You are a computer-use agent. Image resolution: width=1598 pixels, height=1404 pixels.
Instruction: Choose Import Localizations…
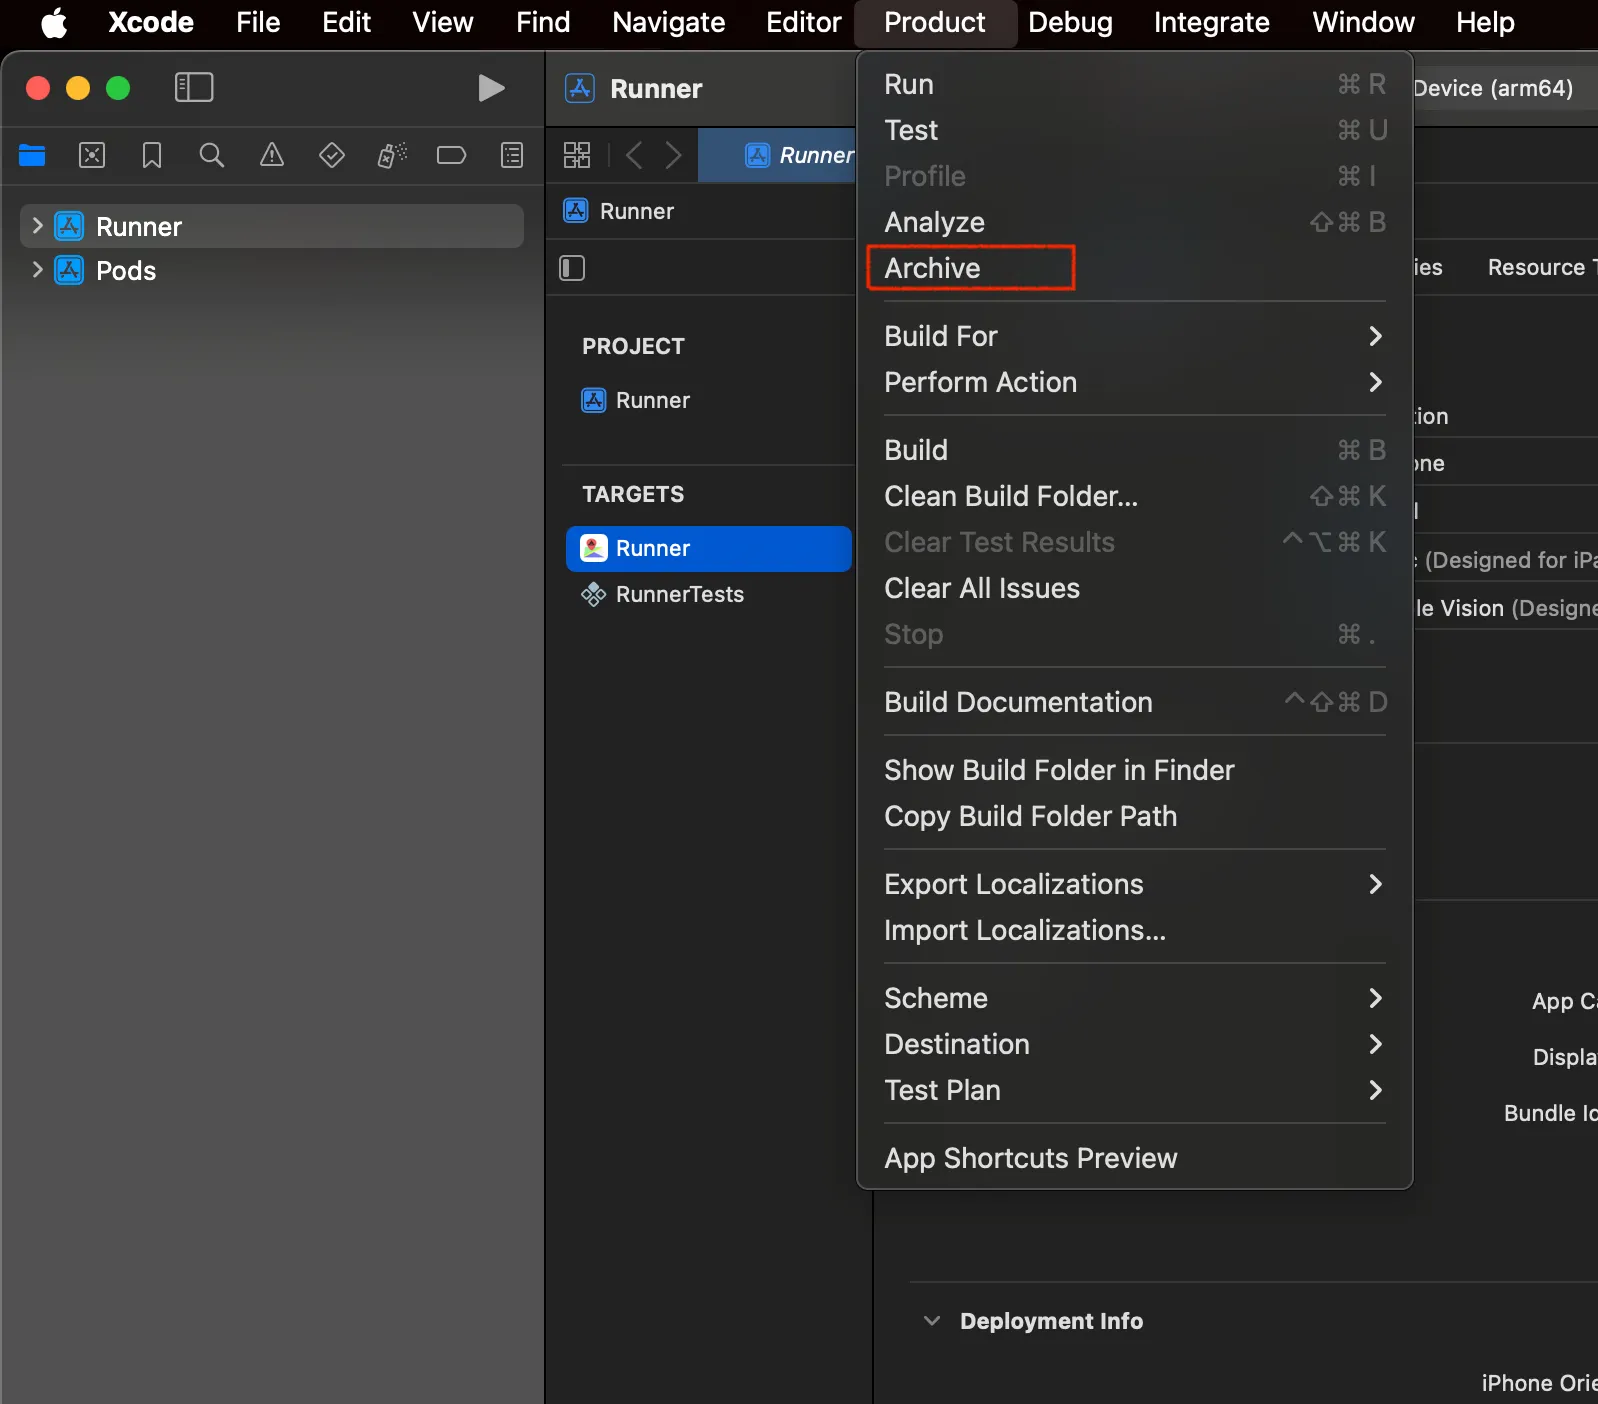pos(1135,930)
